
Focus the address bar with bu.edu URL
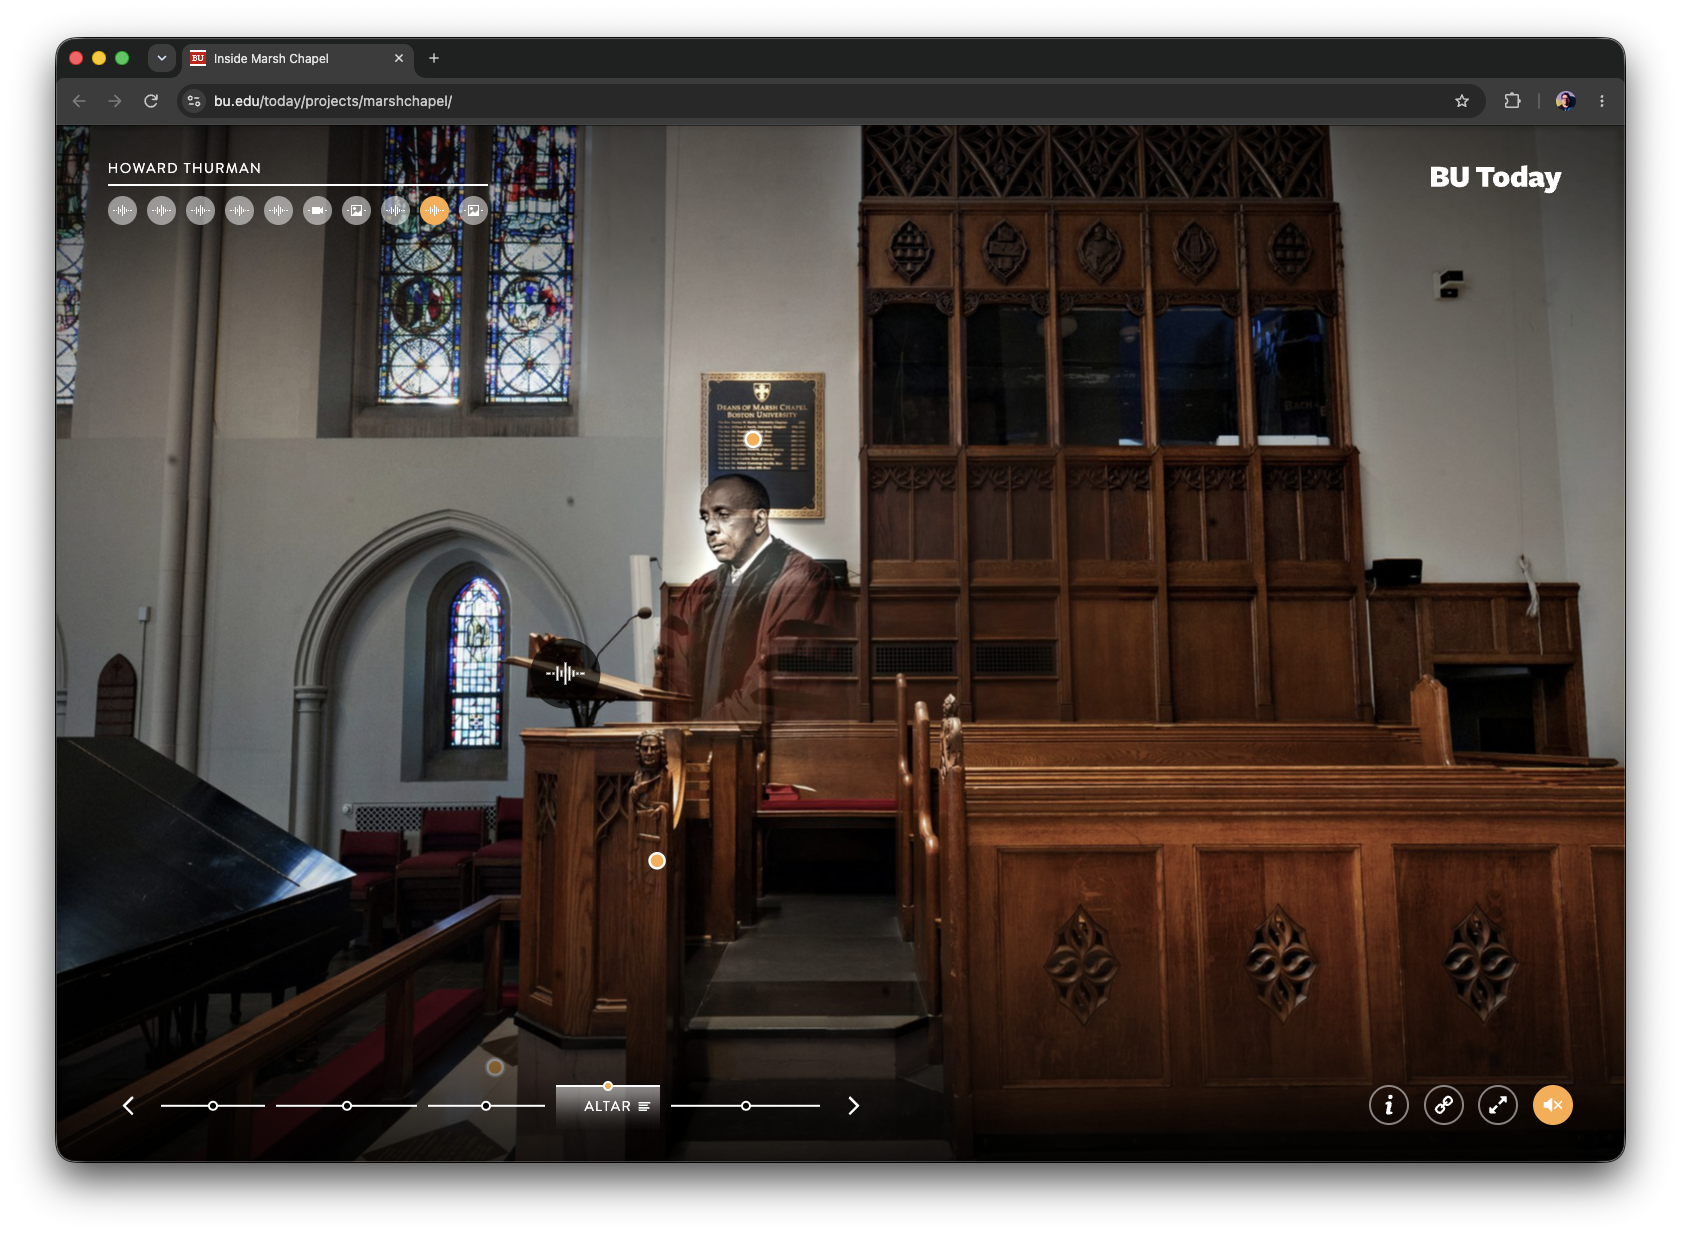point(830,101)
